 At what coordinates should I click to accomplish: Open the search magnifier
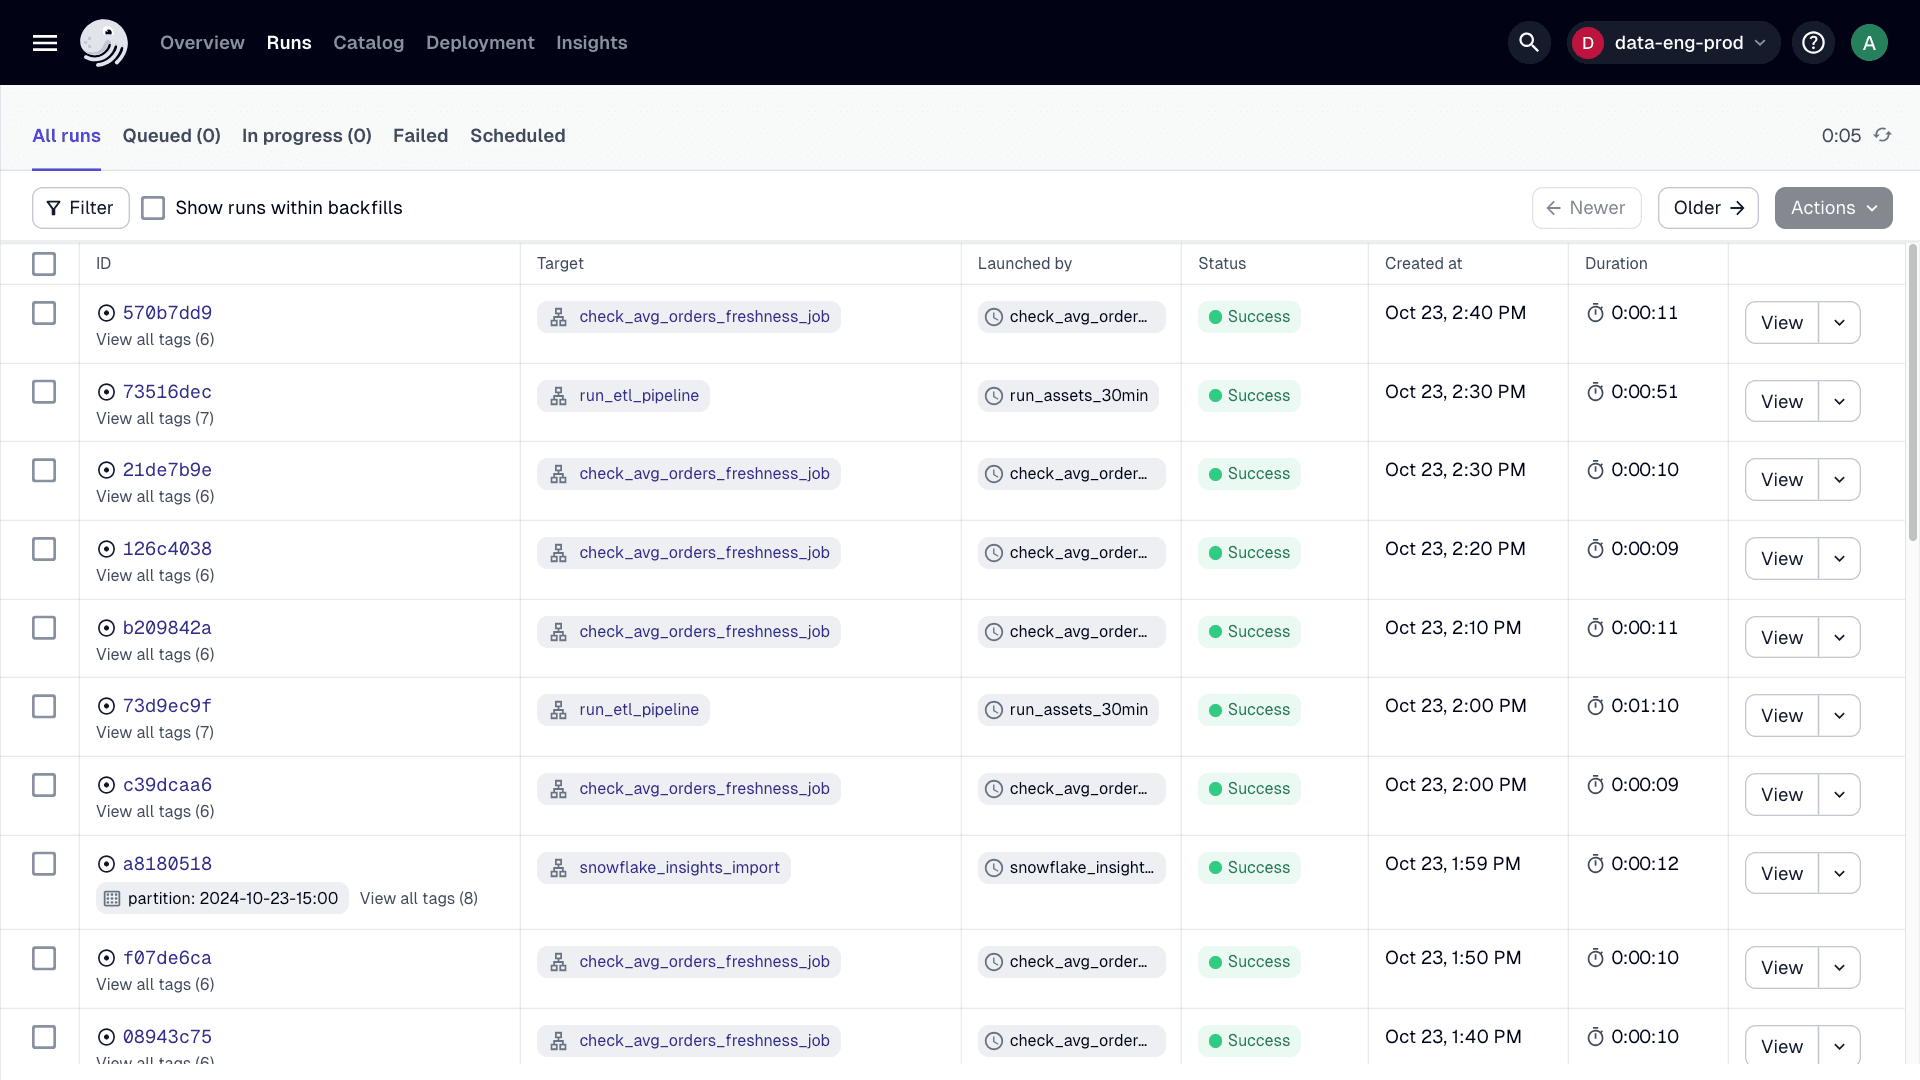pyautogui.click(x=1528, y=42)
